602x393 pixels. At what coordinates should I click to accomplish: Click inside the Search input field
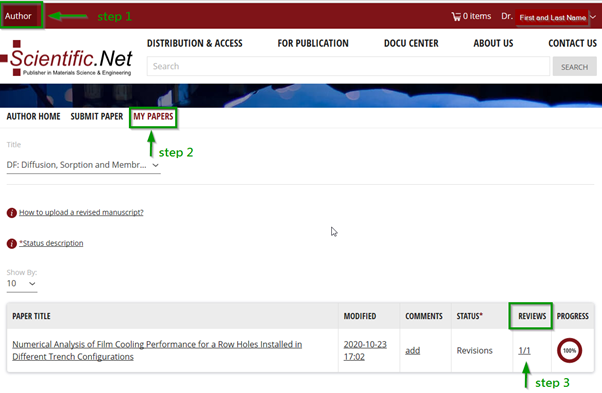[348, 66]
